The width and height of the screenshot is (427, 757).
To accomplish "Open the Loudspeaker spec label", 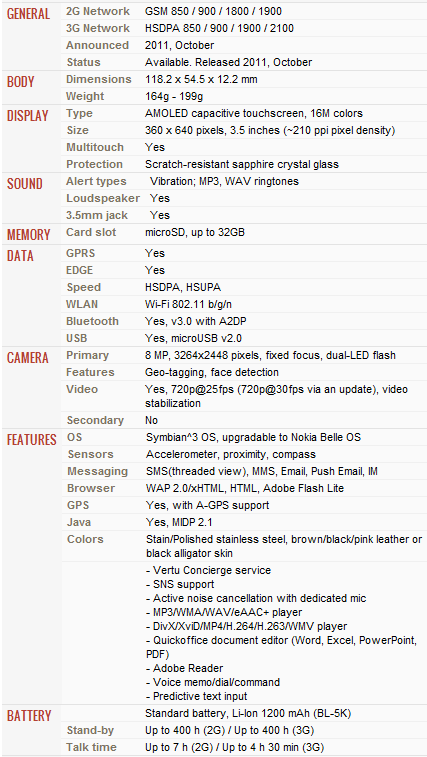I will [103, 198].
